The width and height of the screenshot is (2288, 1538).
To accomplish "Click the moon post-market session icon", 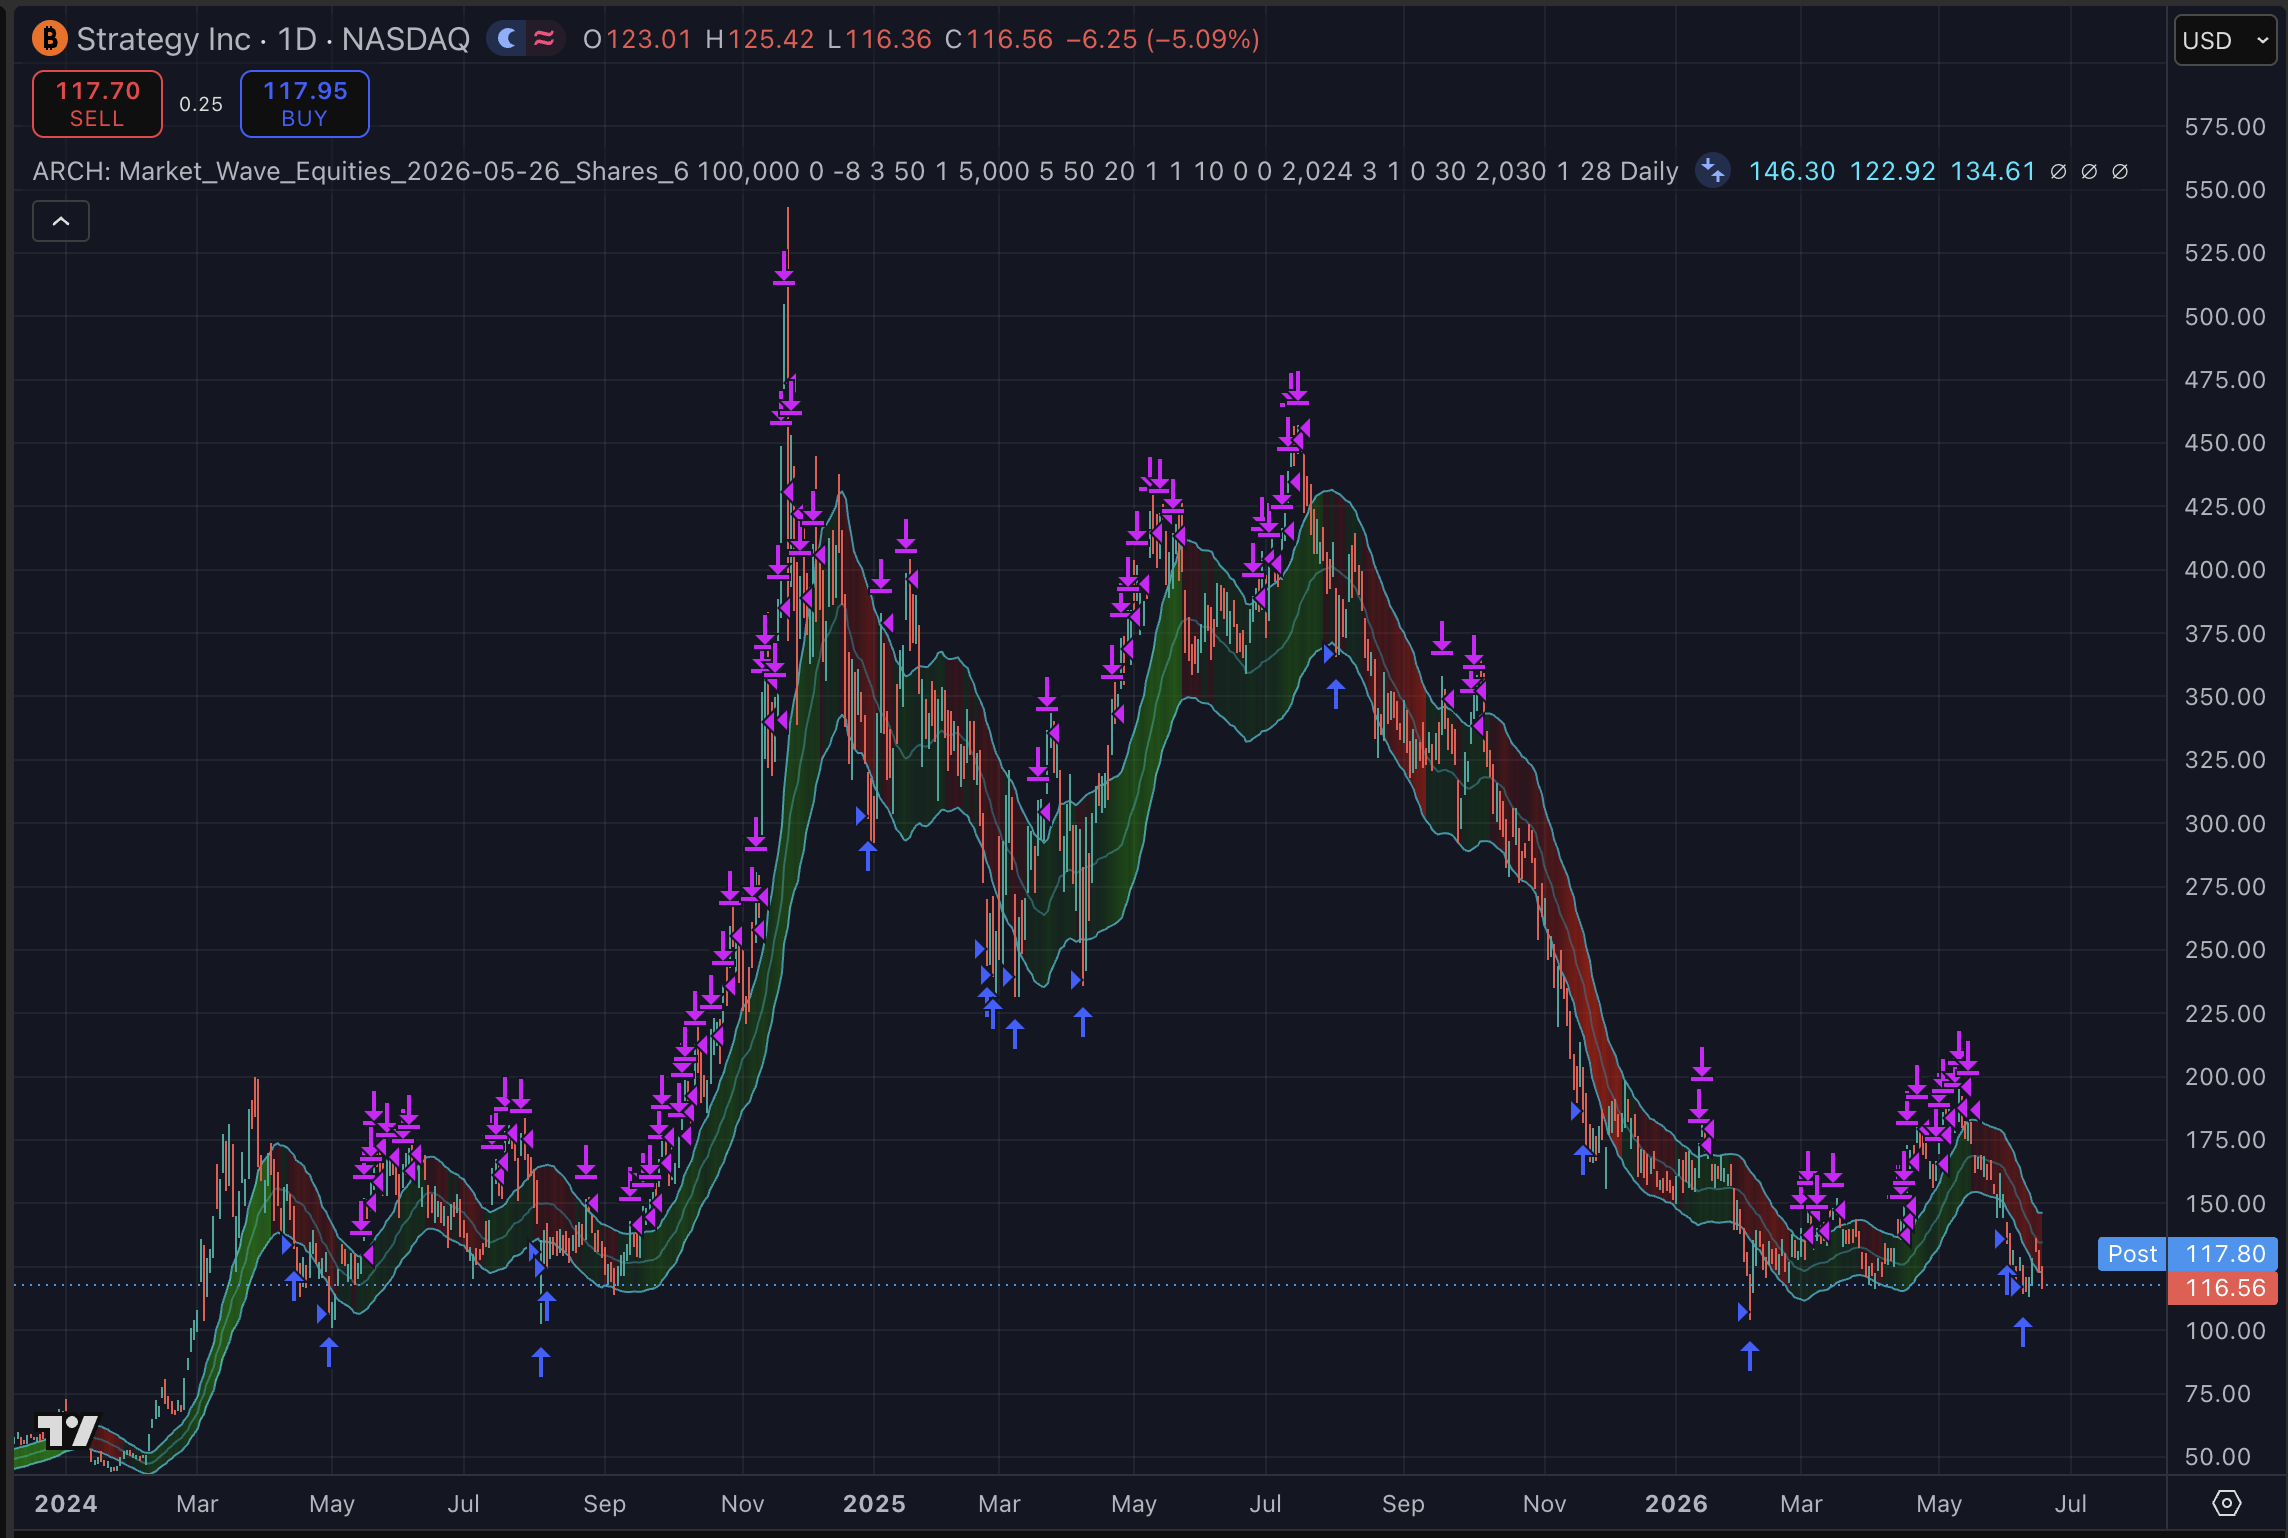I will 507,39.
